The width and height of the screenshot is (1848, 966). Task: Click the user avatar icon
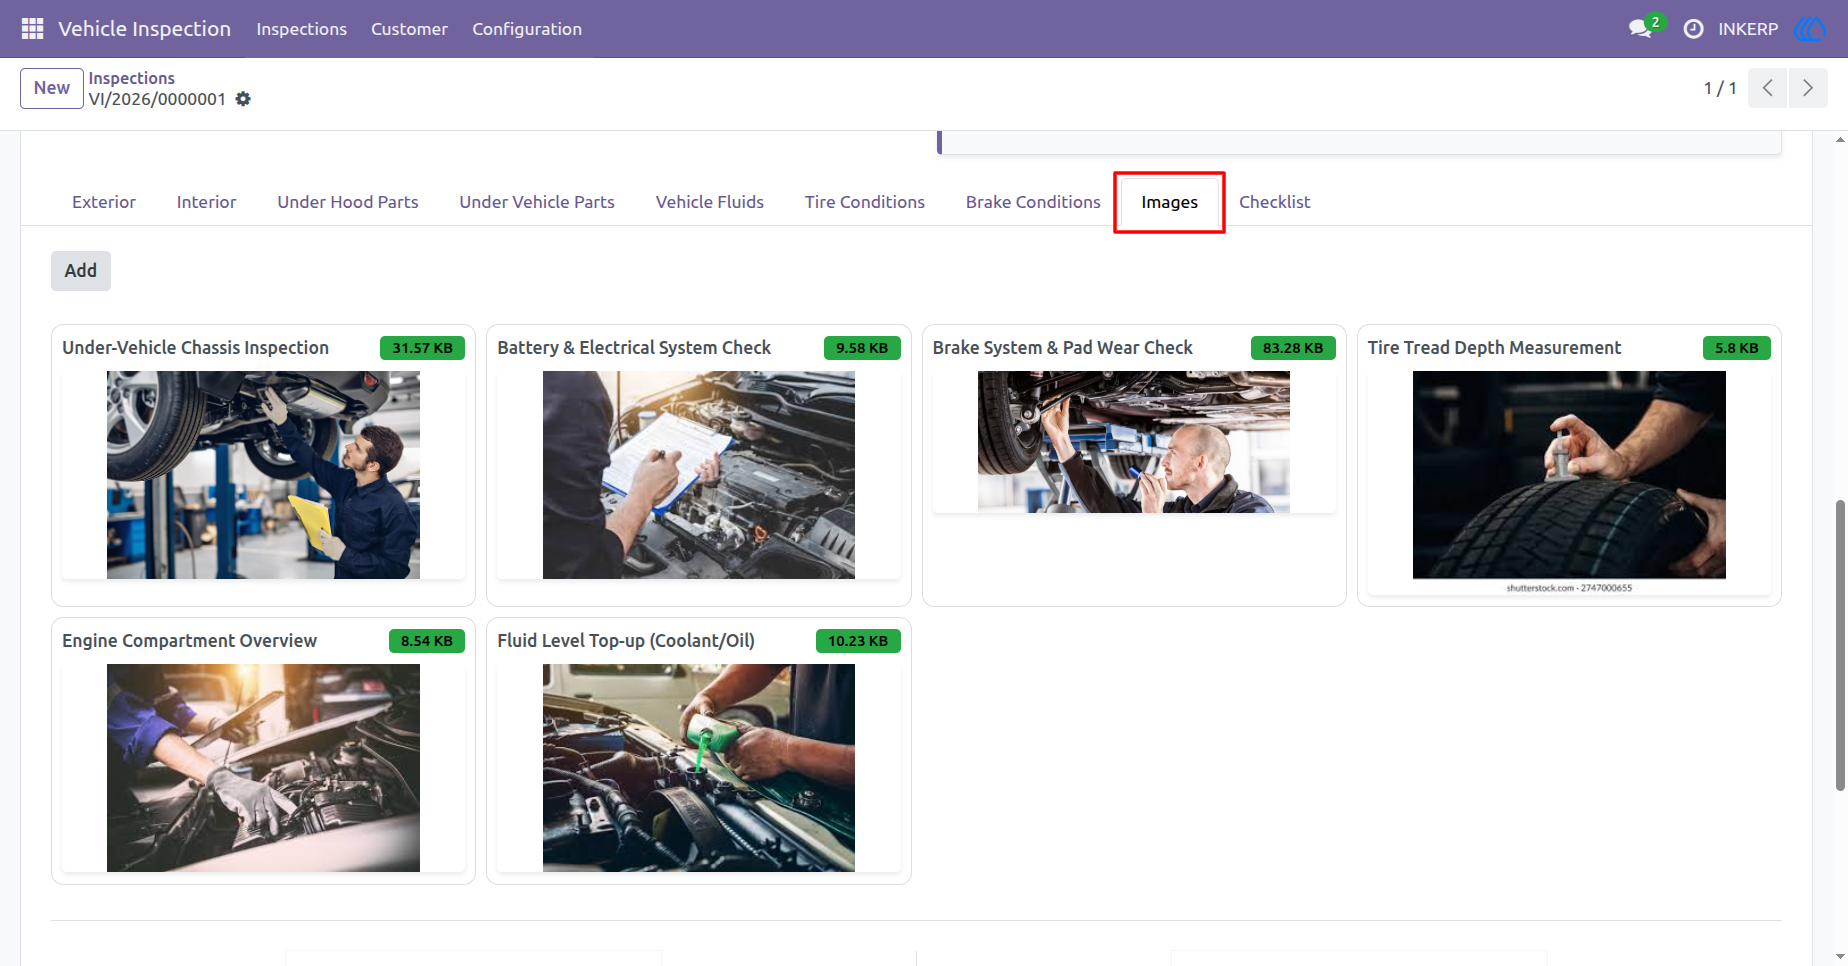coord(1810,29)
